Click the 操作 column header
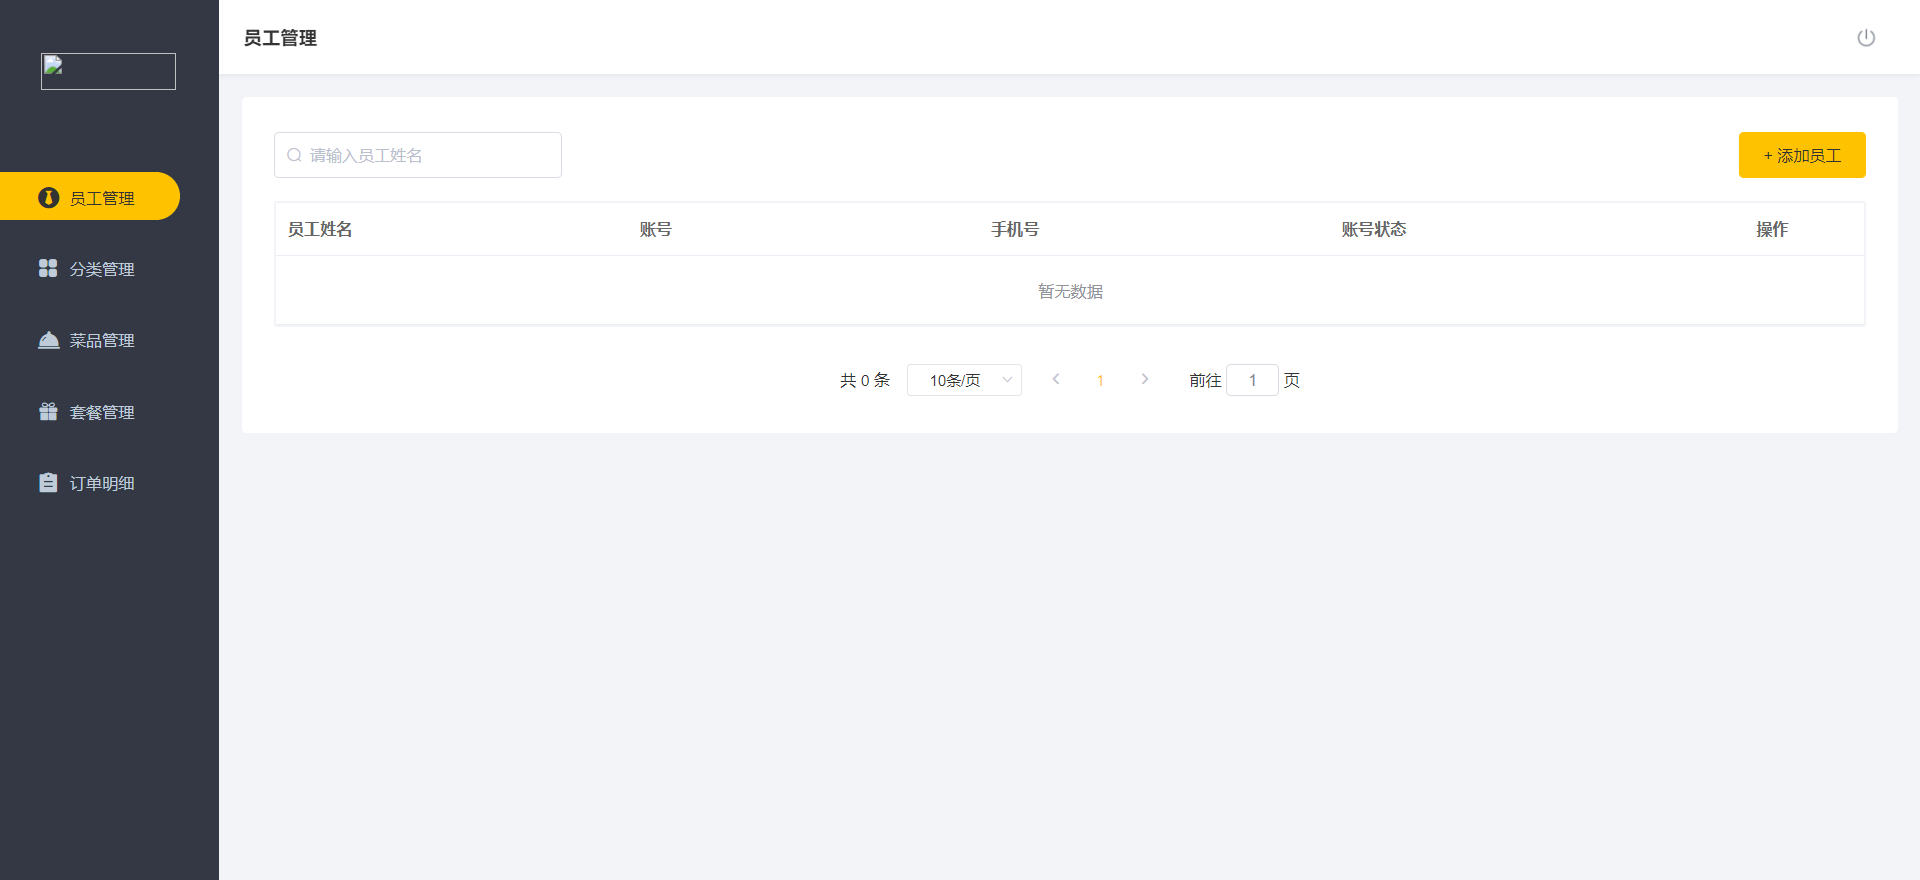Viewport: 1920px width, 880px height. 1772,229
